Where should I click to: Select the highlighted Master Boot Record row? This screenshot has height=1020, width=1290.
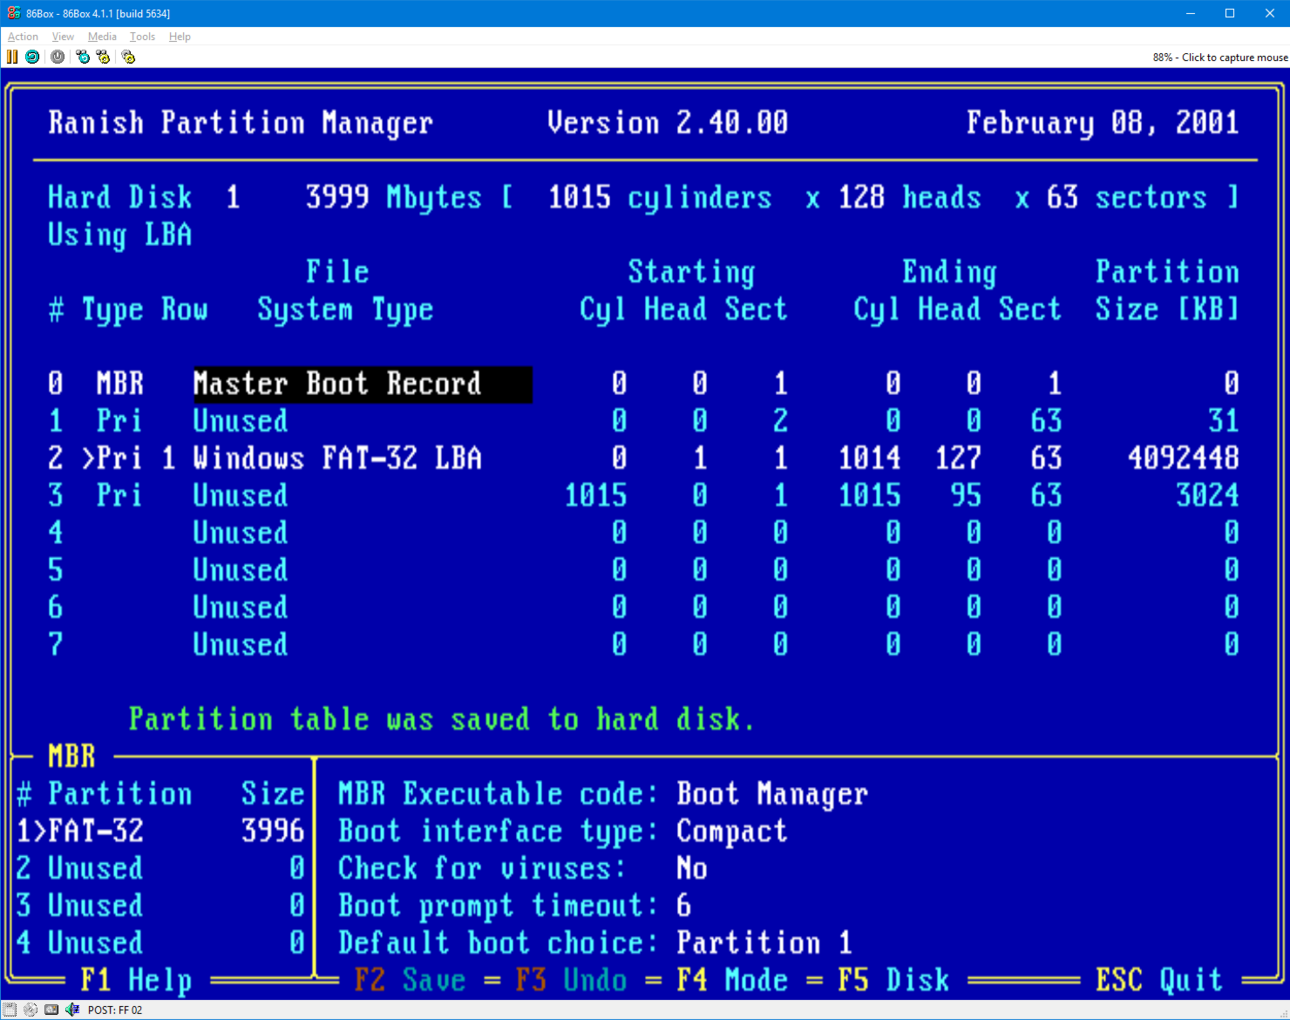pos(362,384)
